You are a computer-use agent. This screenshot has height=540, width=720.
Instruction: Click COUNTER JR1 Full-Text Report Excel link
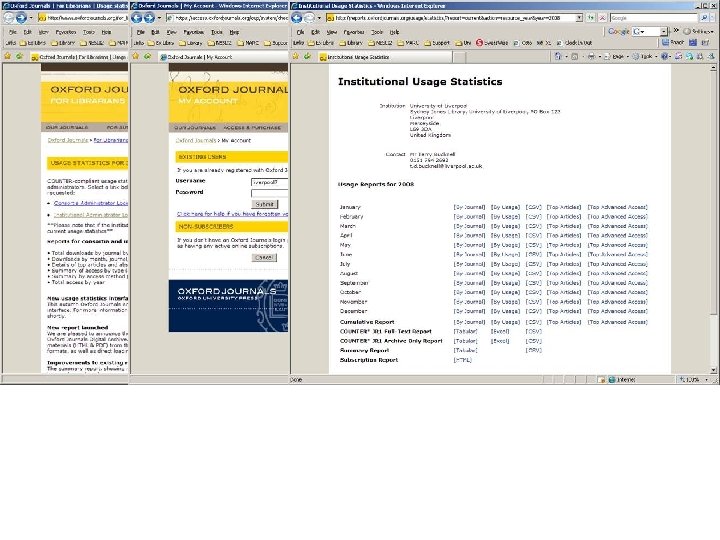(500, 331)
